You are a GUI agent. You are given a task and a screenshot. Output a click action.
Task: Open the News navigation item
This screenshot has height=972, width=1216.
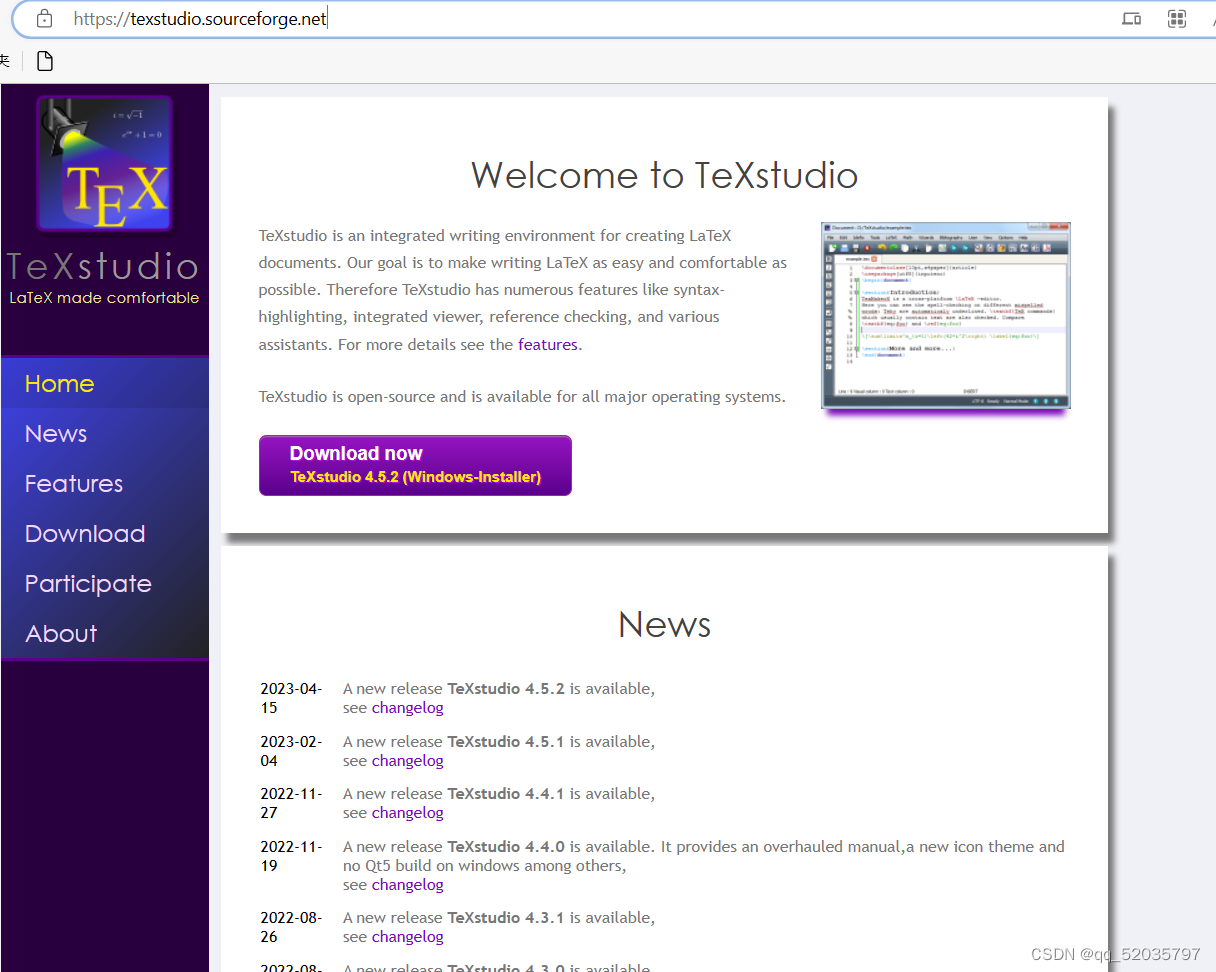tap(105, 433)
